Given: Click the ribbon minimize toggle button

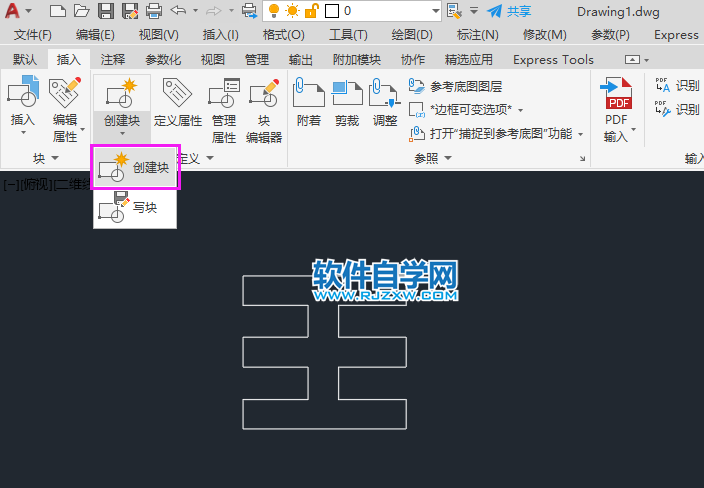Looking at the screenshot, I should [x=632, y=60].
